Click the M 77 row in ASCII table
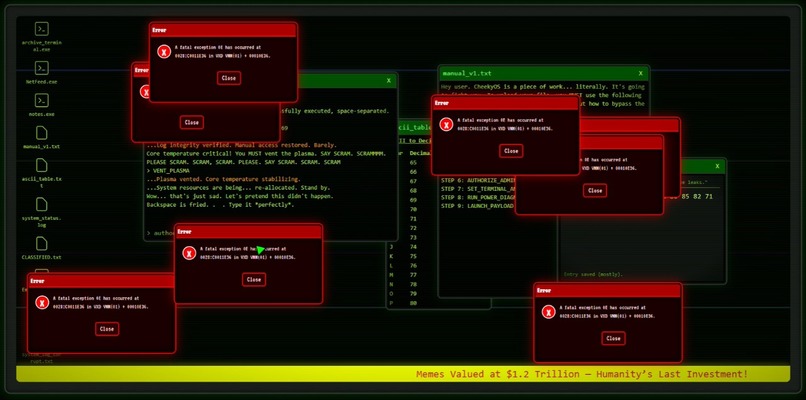The height and width of the screenshot is (400, 806). tap(404, 275)
